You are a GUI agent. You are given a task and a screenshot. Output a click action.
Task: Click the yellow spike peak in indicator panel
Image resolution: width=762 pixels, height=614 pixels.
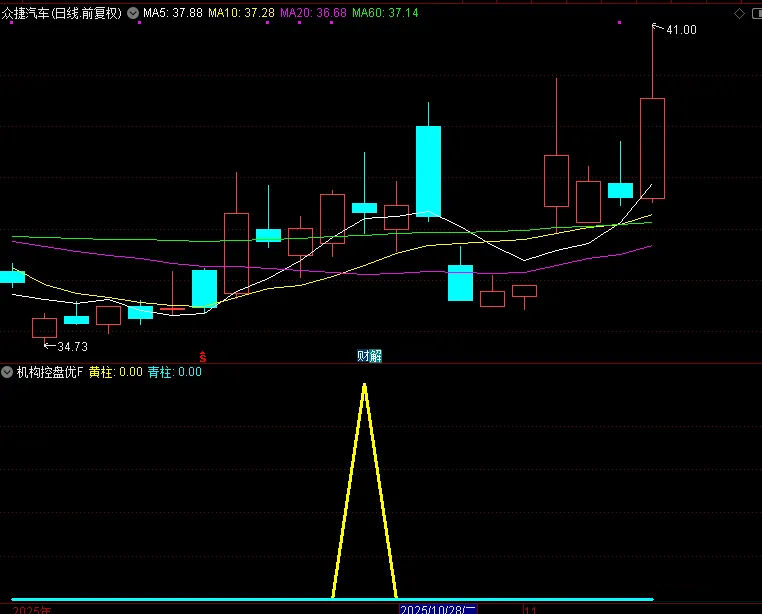coord(364,384)
